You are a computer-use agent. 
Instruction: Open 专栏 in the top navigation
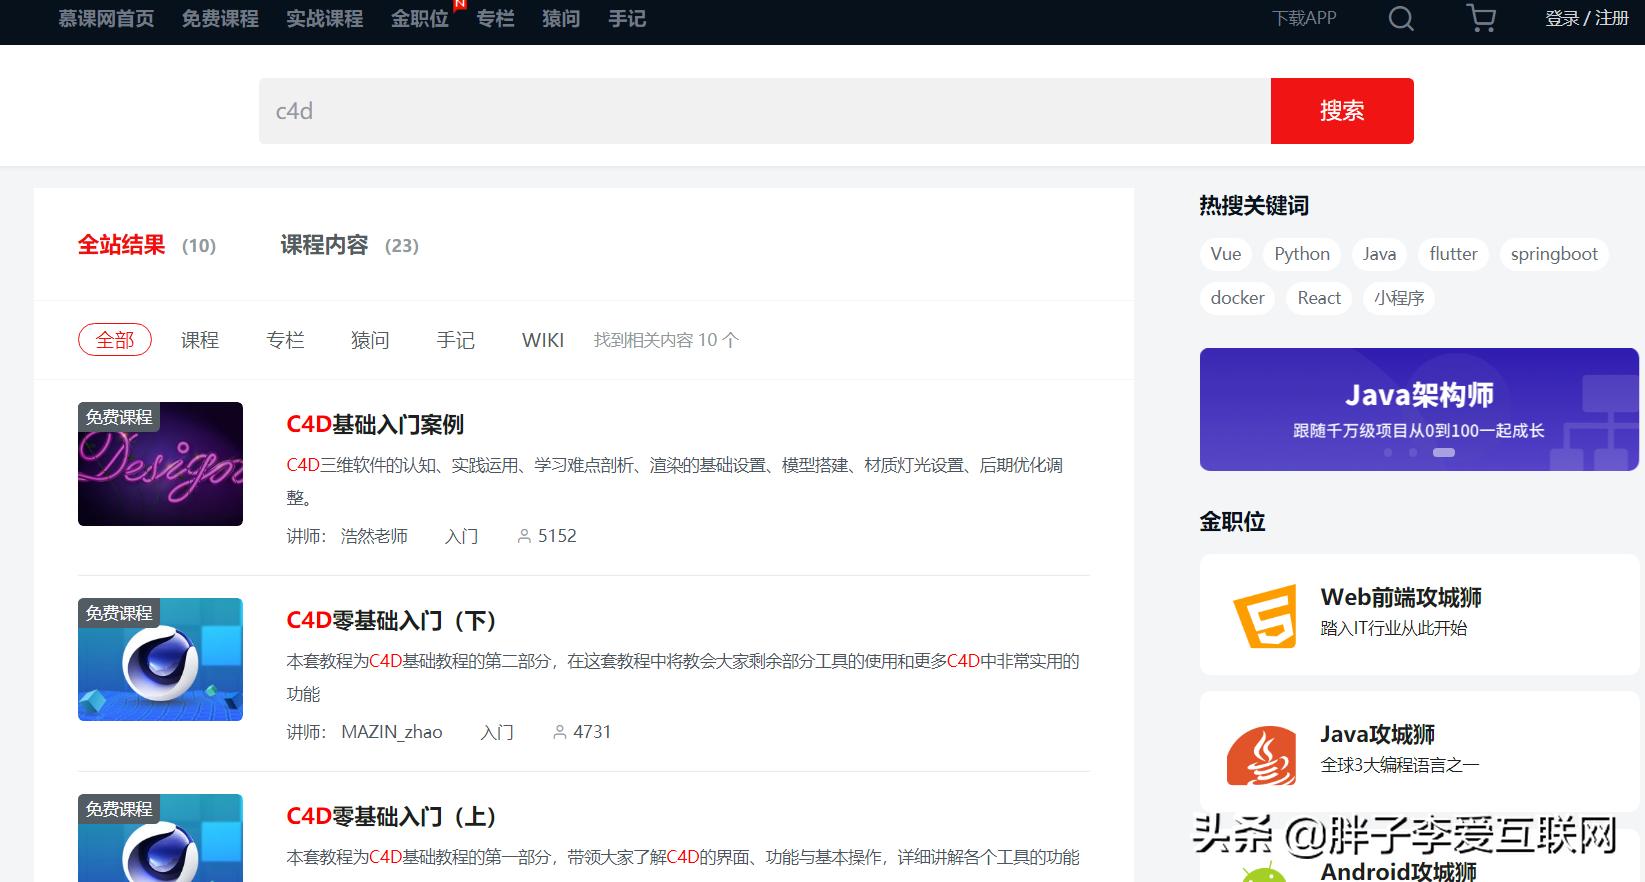coord(495,19)
